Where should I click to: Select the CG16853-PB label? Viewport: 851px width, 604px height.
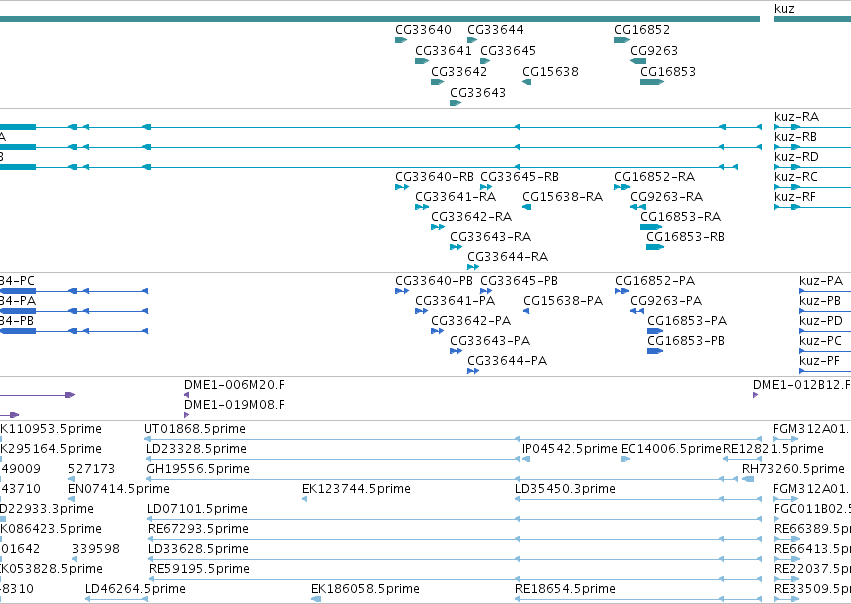(686, 341)
